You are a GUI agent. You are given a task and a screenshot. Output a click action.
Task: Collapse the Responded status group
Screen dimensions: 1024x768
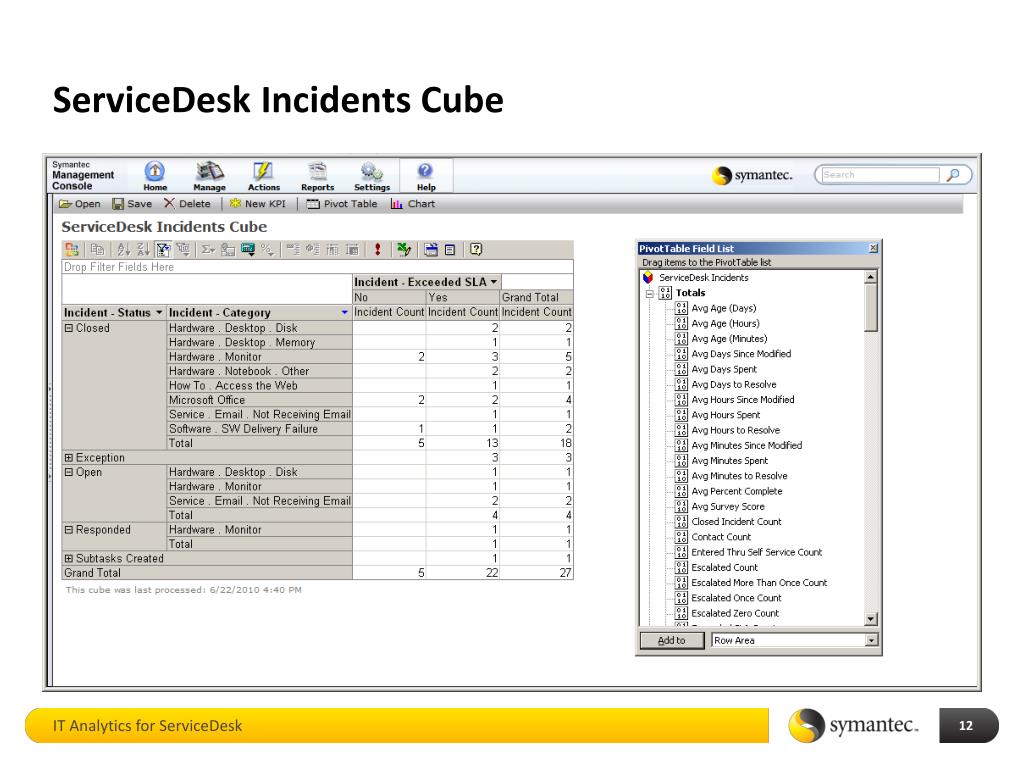tap(69, 530)
